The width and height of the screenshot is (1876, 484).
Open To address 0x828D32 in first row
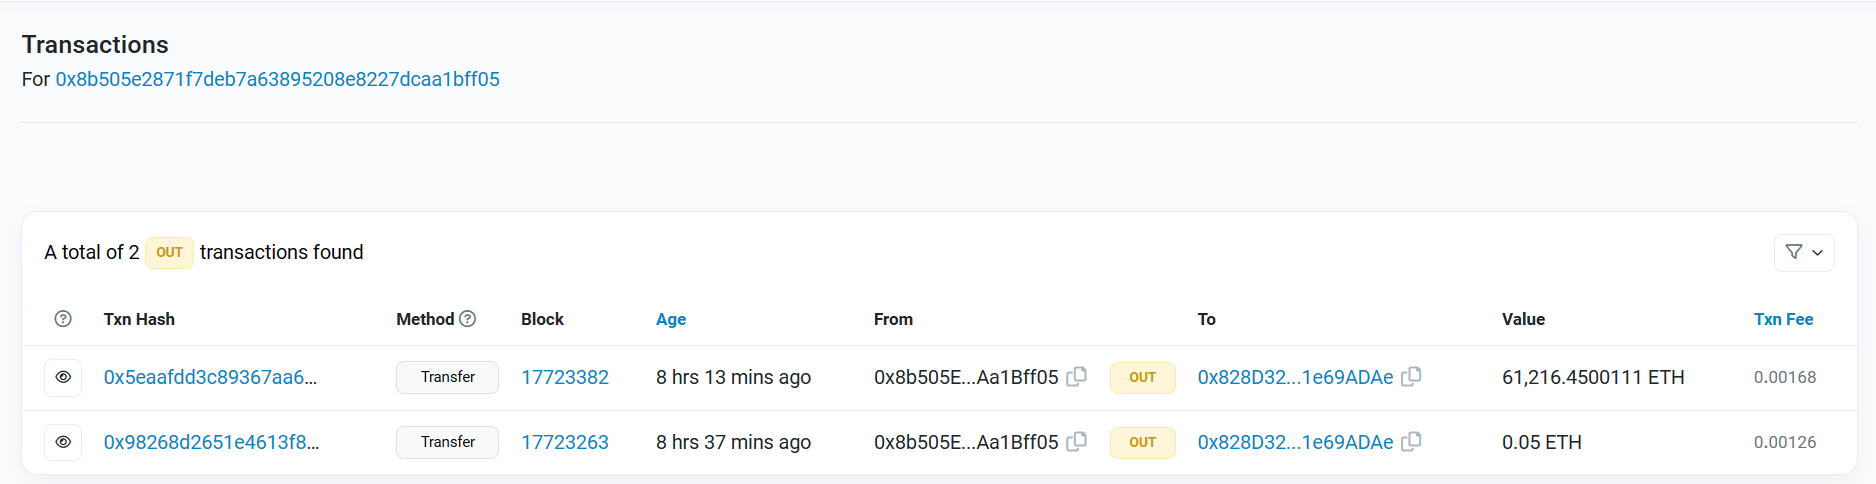1295,377
